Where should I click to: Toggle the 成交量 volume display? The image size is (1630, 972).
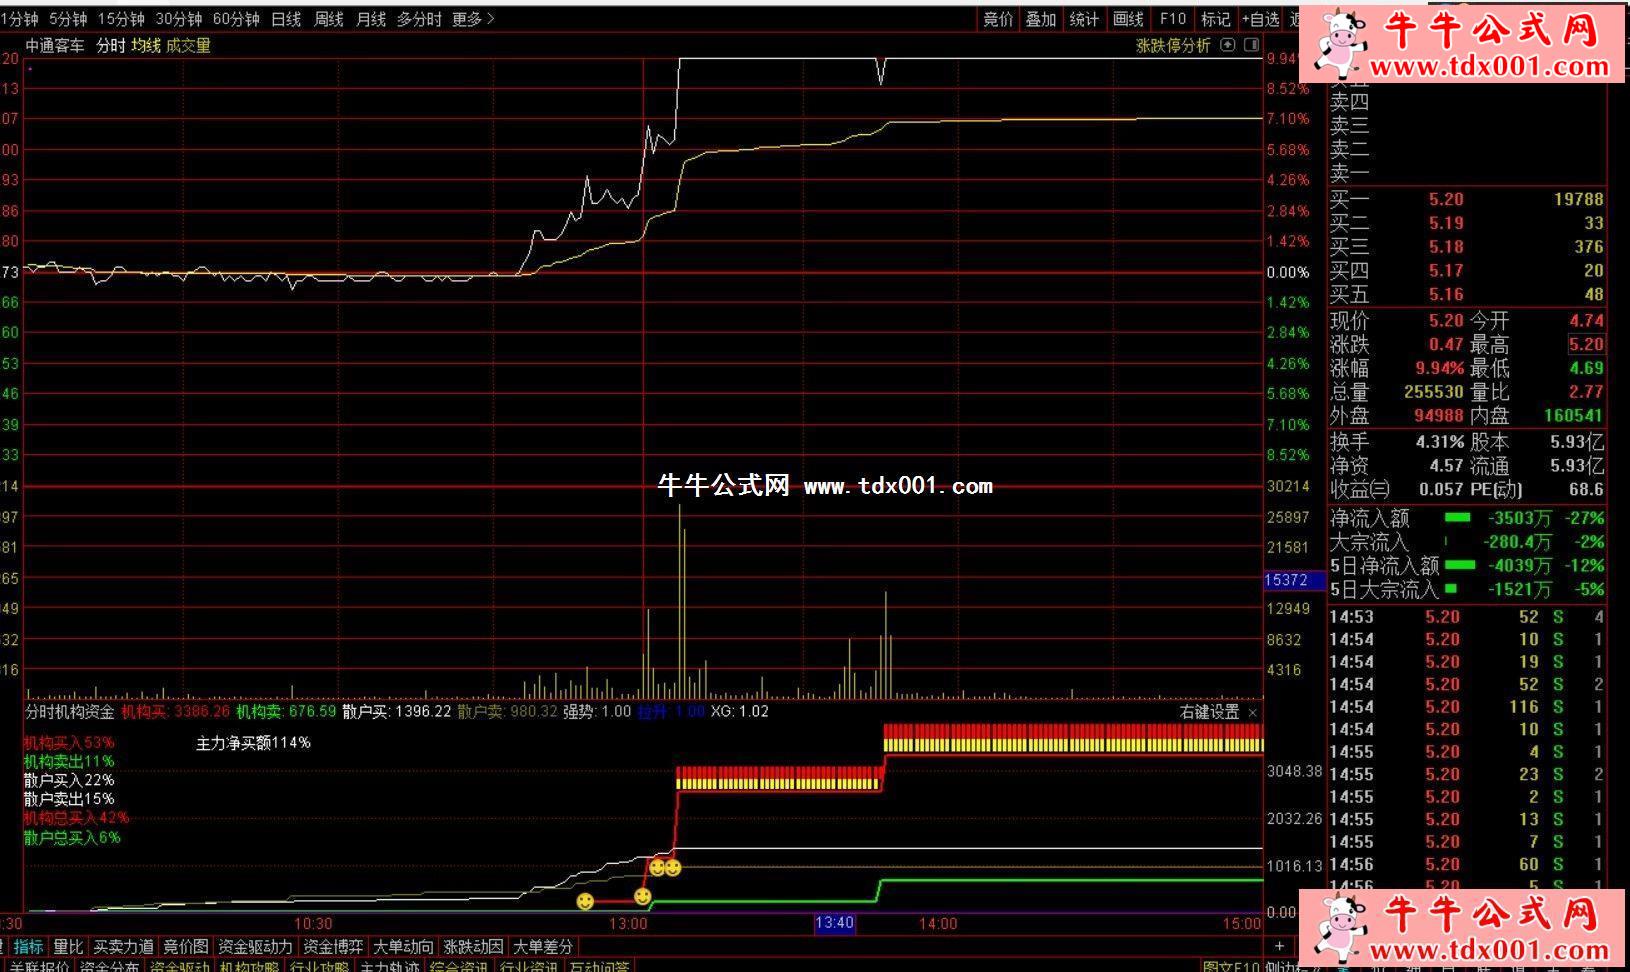click(x=188, y=46)
